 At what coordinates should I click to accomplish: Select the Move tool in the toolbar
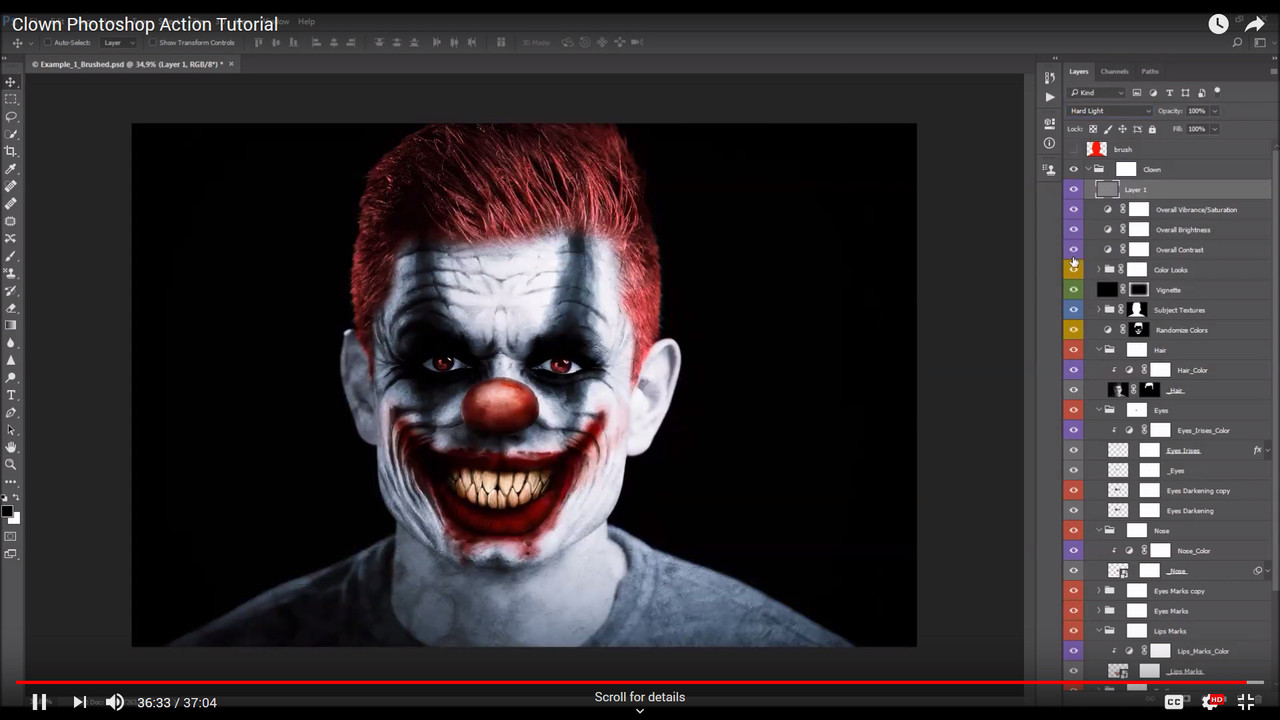click(11, 81)
